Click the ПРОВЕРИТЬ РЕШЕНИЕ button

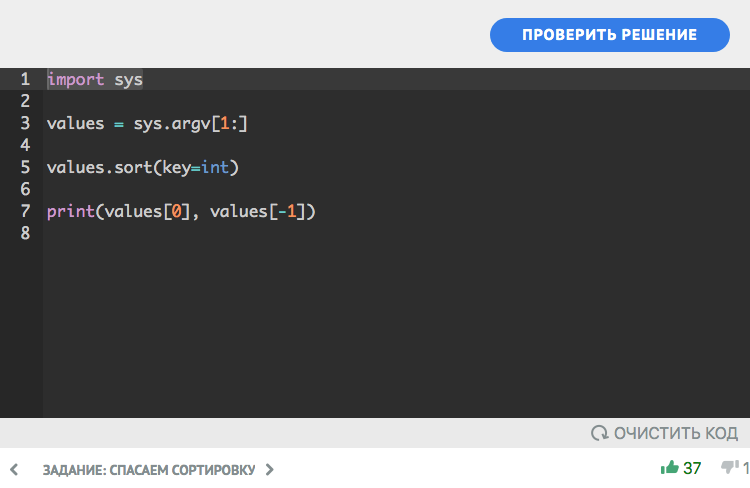[609, 35]
